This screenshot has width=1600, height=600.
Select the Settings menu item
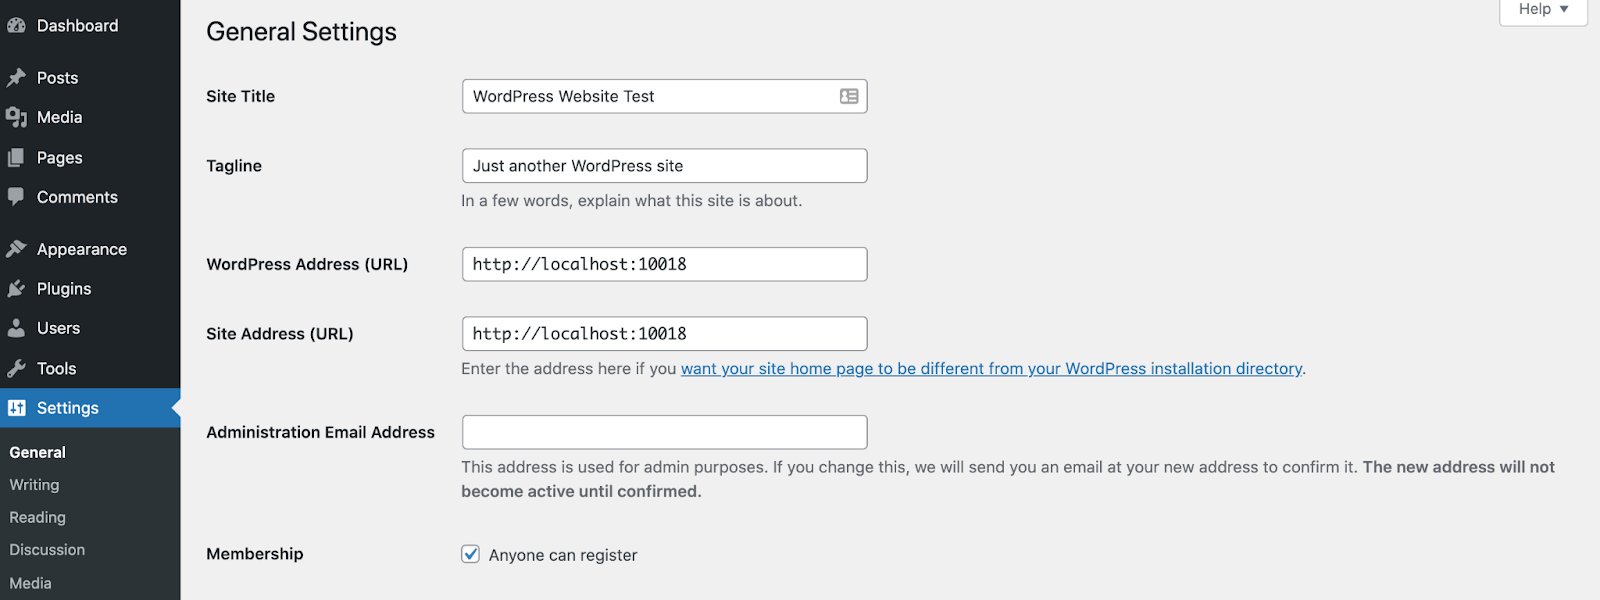point(90,408)
